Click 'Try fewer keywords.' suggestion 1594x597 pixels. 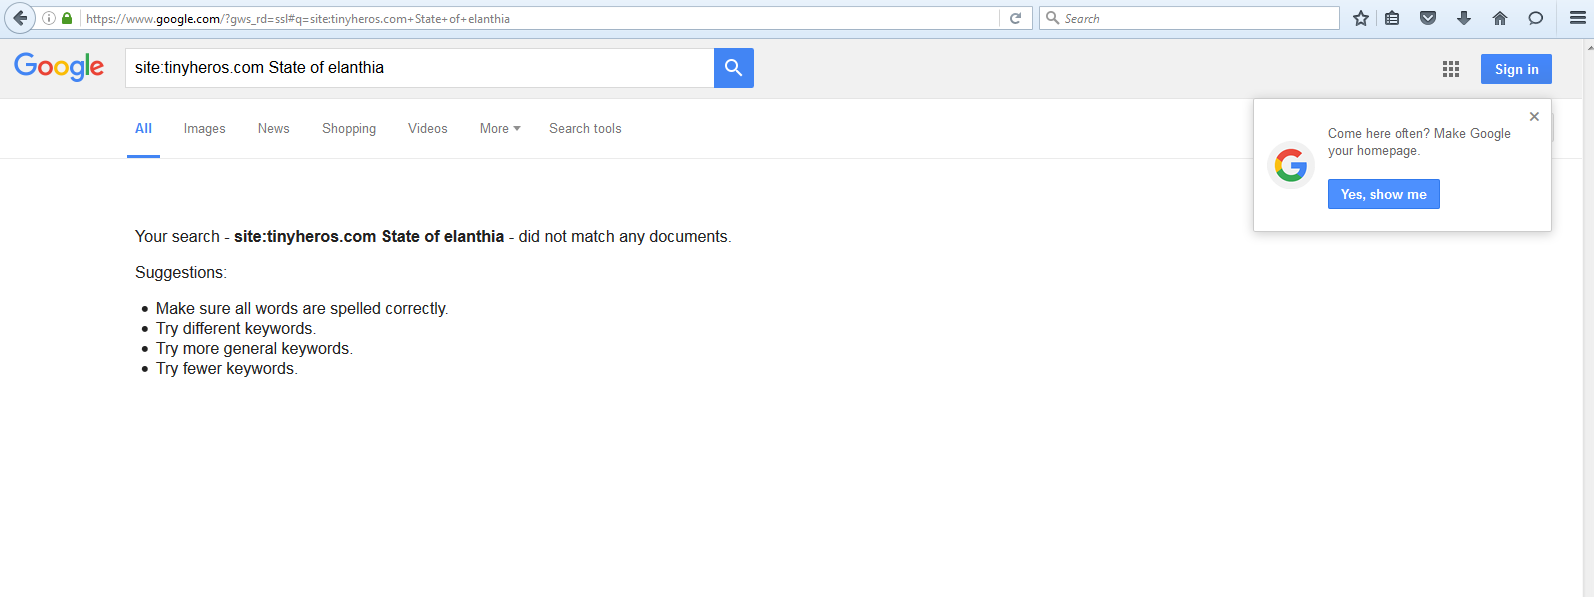[227, 368]
